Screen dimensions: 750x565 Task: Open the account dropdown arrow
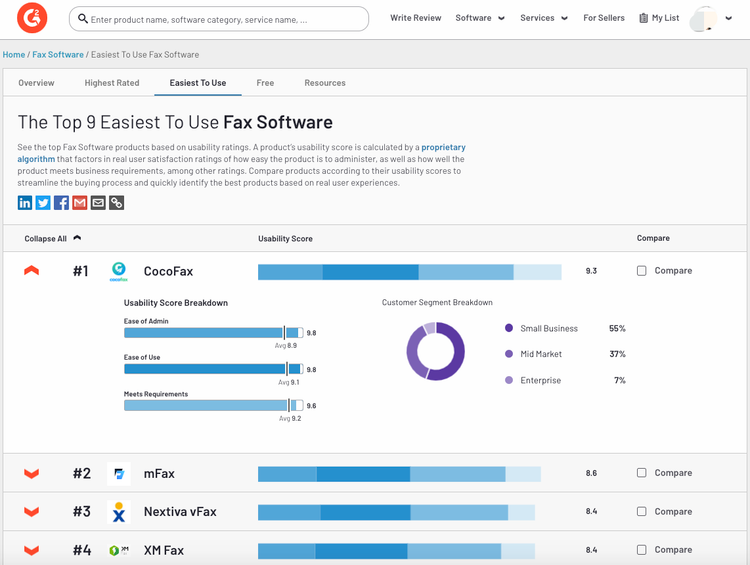tap(728, 19)
